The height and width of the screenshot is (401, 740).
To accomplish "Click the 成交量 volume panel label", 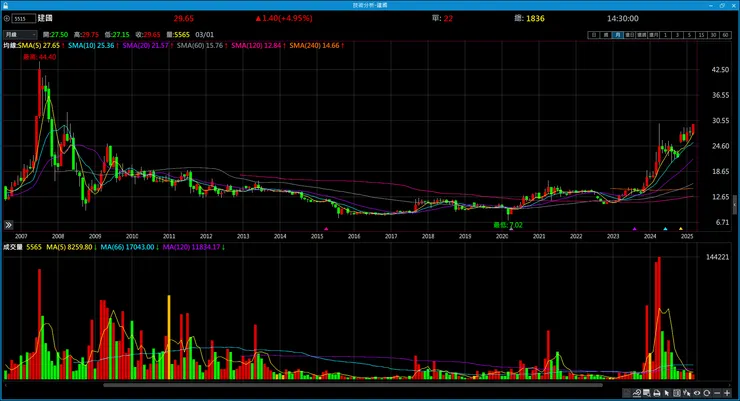I will pyautogui.click(x=13, y=247).
